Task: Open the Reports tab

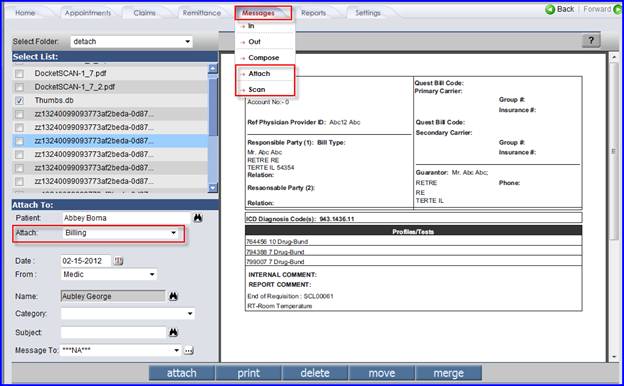Action: pos(313,13)
